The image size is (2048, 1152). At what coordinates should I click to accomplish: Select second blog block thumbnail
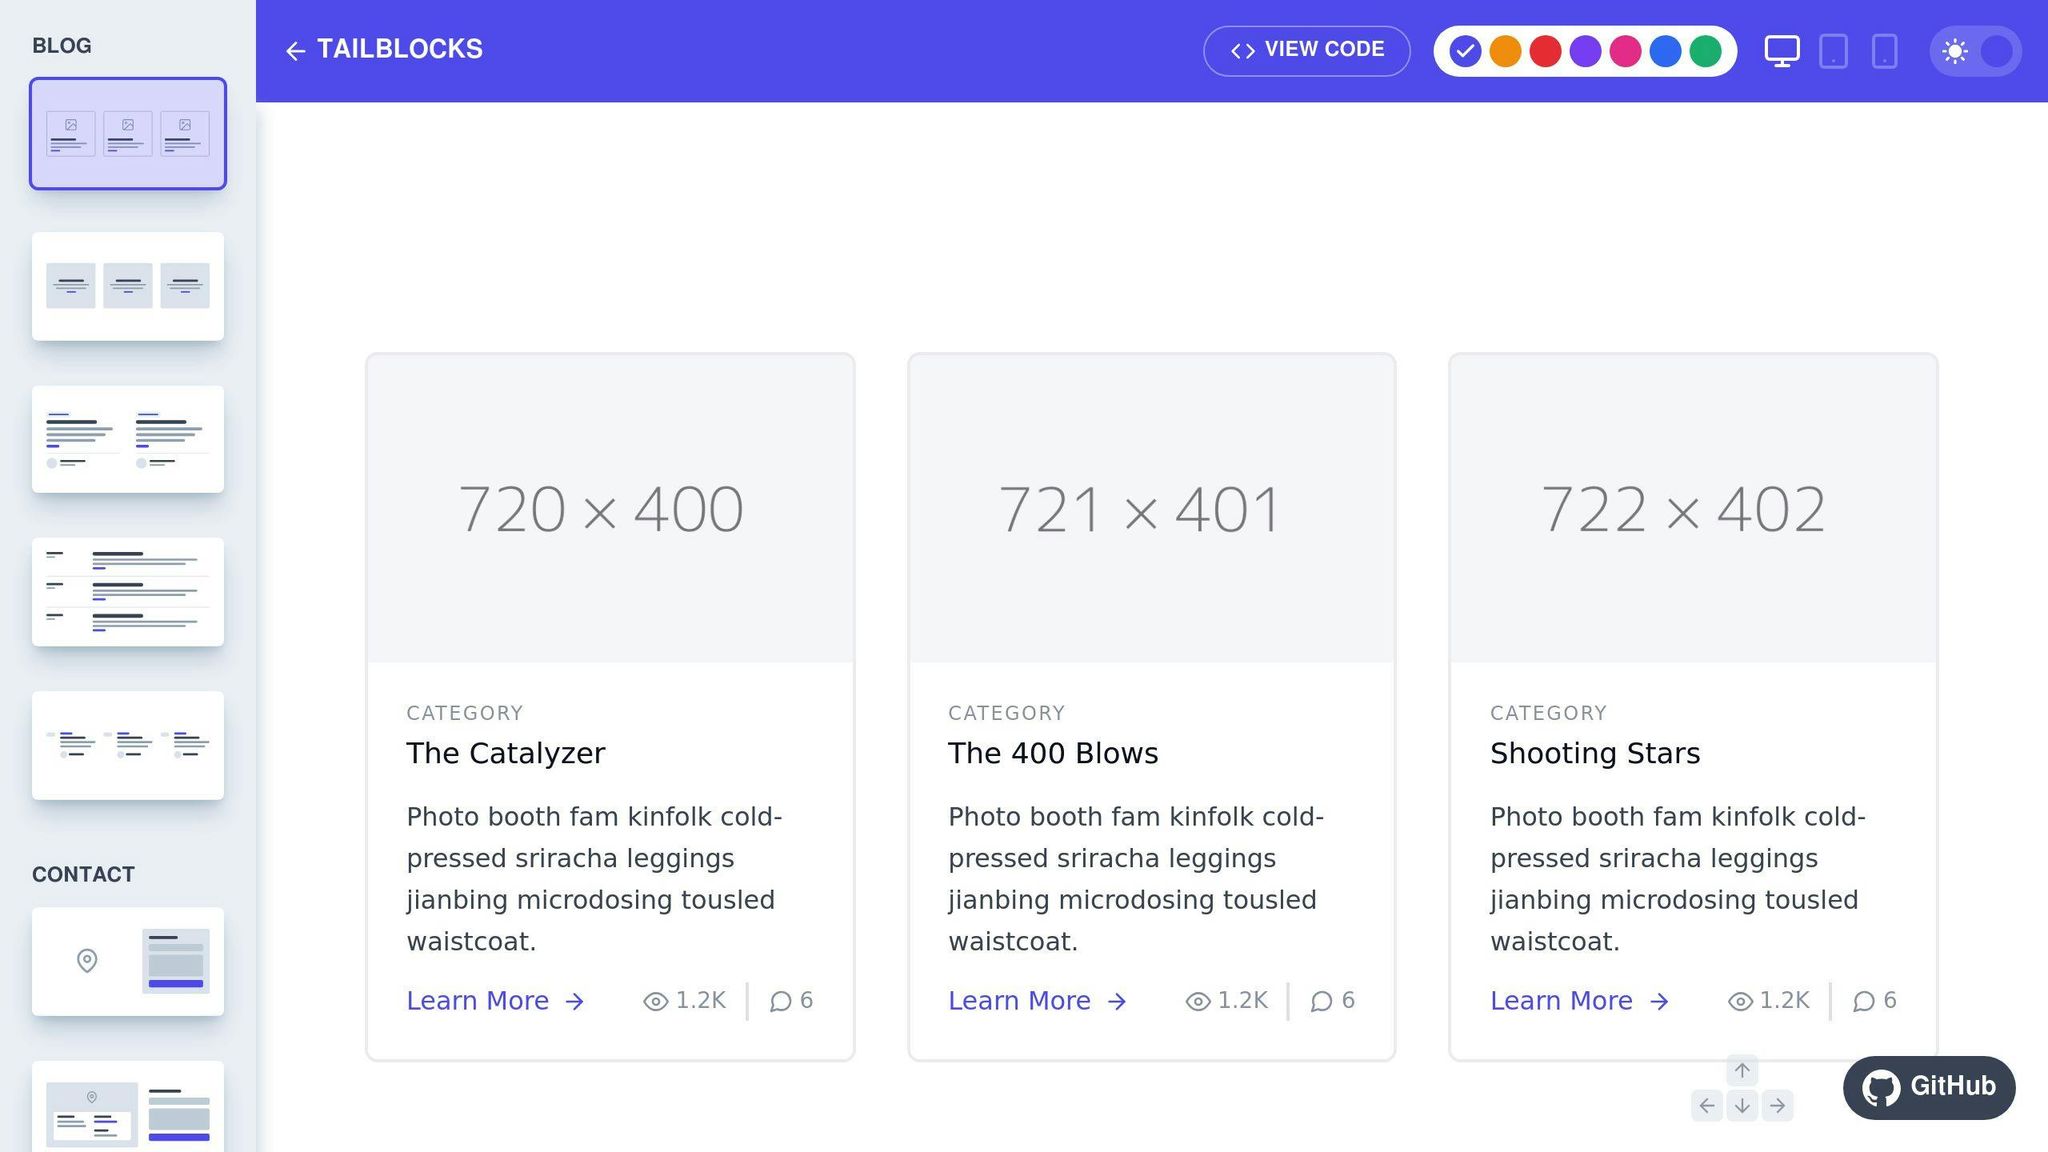128,286
